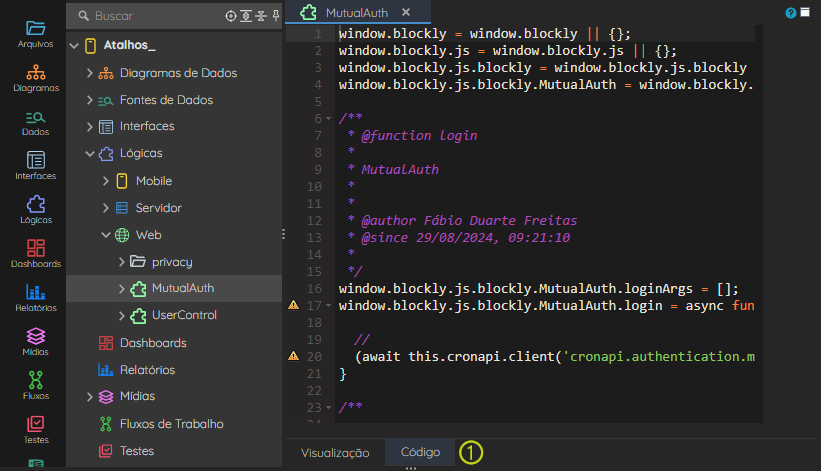This screenshot has height=471, width=821.
Task: Click warning icon on line 17
Action: coord(294,305)
